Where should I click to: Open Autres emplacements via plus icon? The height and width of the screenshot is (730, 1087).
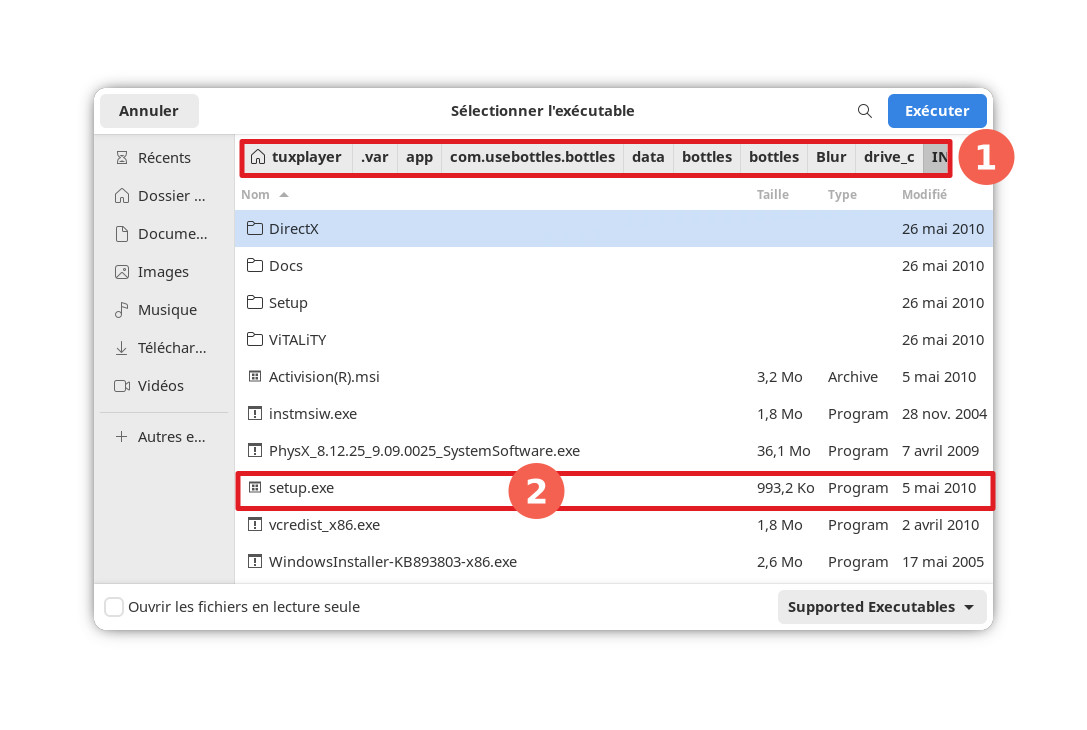122,437
